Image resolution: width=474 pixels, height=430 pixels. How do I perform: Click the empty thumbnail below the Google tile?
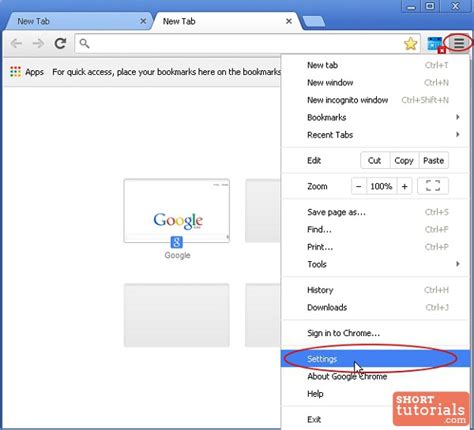tap(177, 315)
